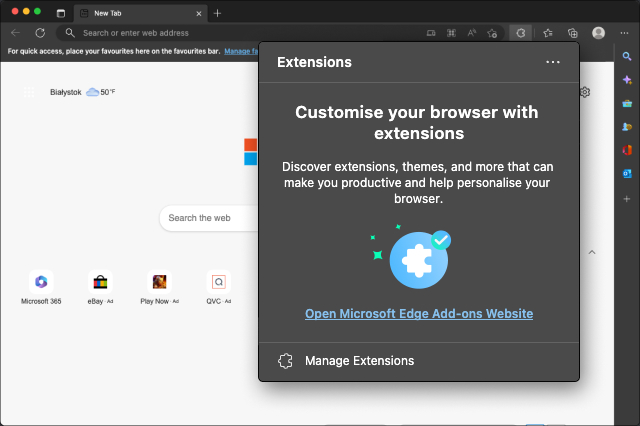Reload the page with the refresh icon
This screenshot has height=426, width=640.
click(x=40, y=32)
